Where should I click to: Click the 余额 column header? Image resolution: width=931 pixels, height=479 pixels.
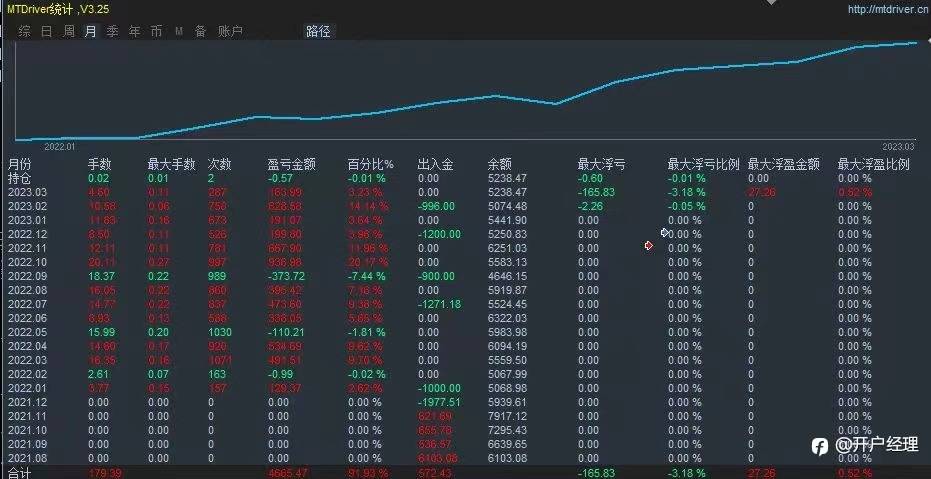499,164
